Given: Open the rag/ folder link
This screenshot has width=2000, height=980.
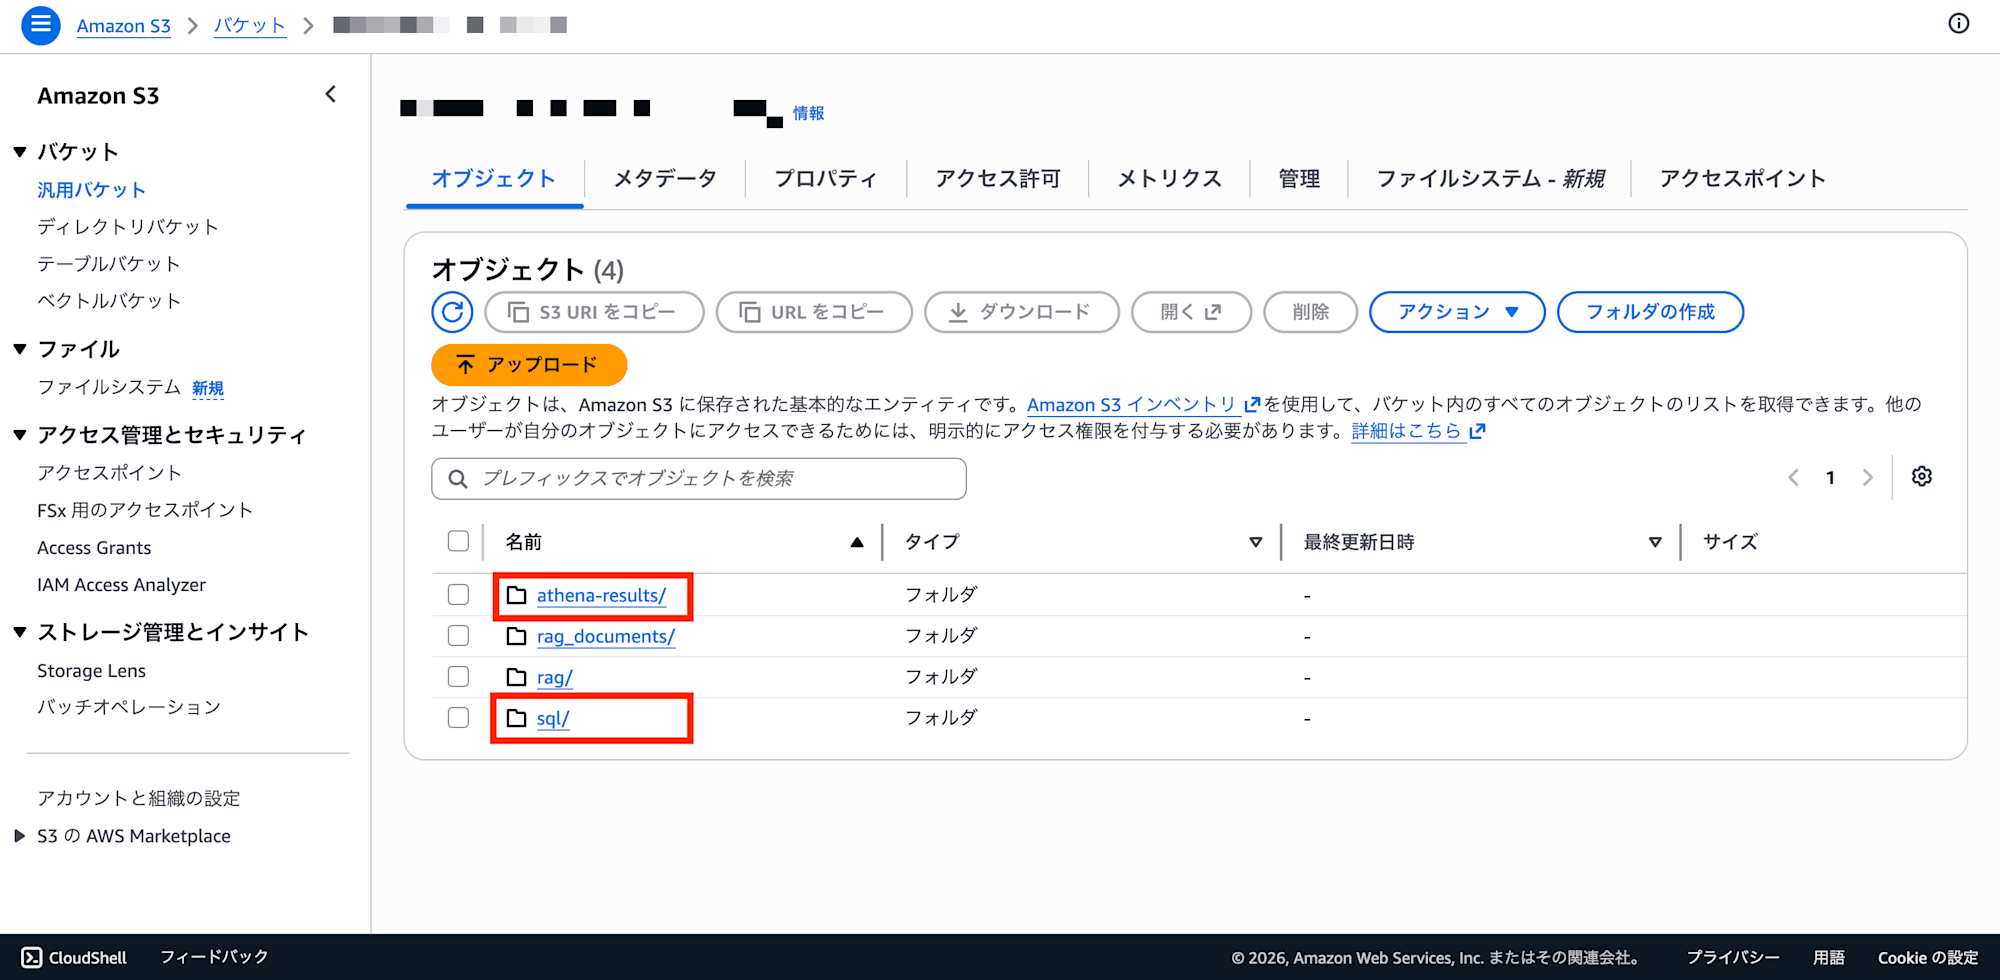Looking at the screenshot, I should (x=554, y=677).
